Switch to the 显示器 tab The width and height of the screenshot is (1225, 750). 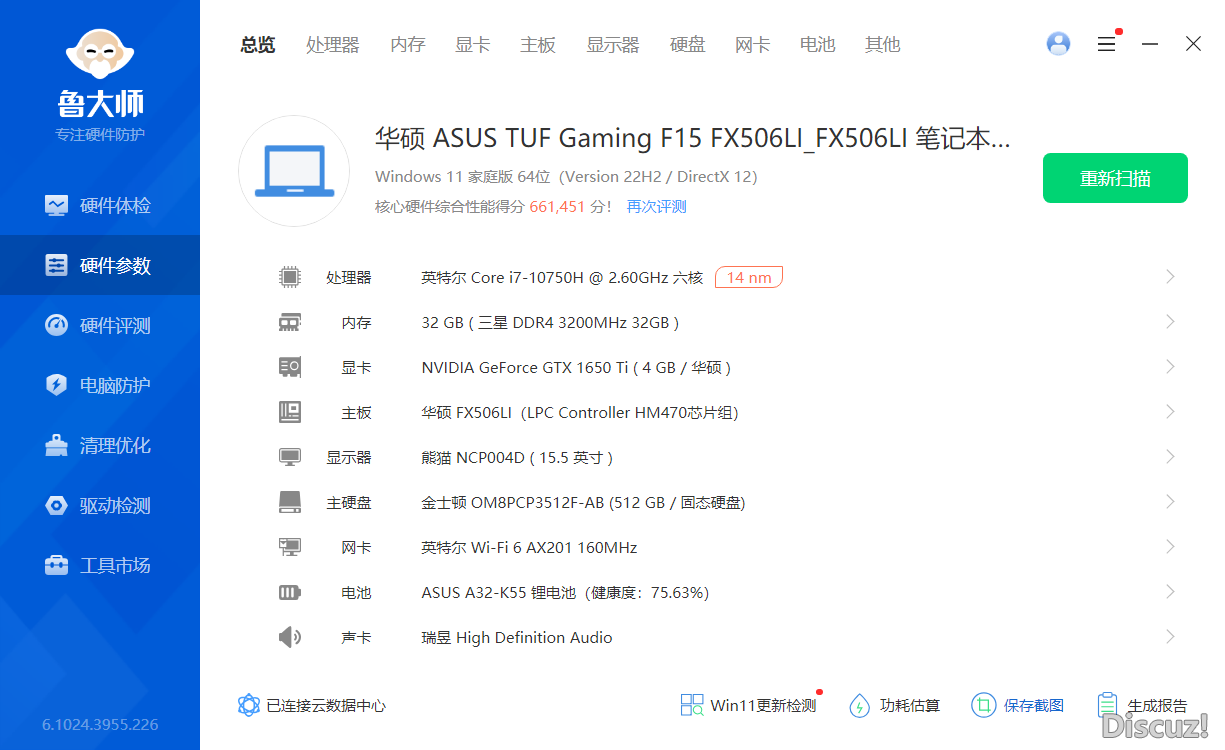pyautogui.click(x=613, y=45)
